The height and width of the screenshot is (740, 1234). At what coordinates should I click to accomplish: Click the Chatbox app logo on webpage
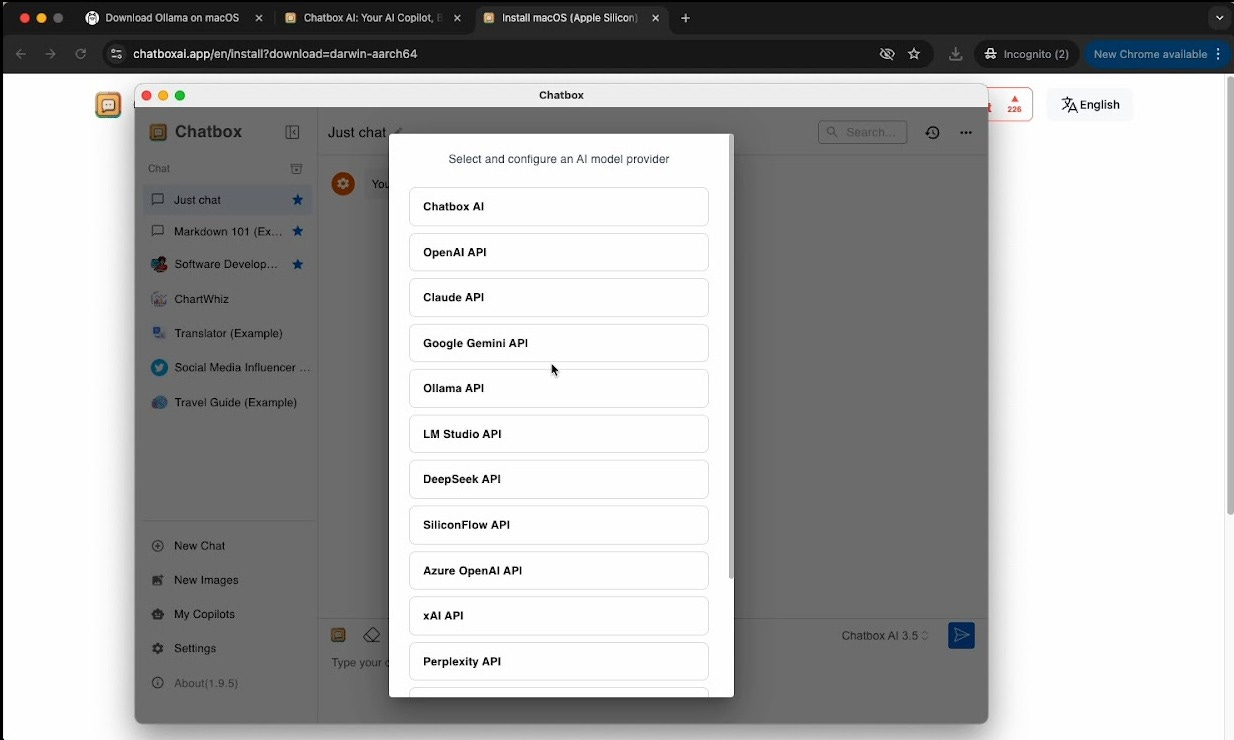coord(108,104)
